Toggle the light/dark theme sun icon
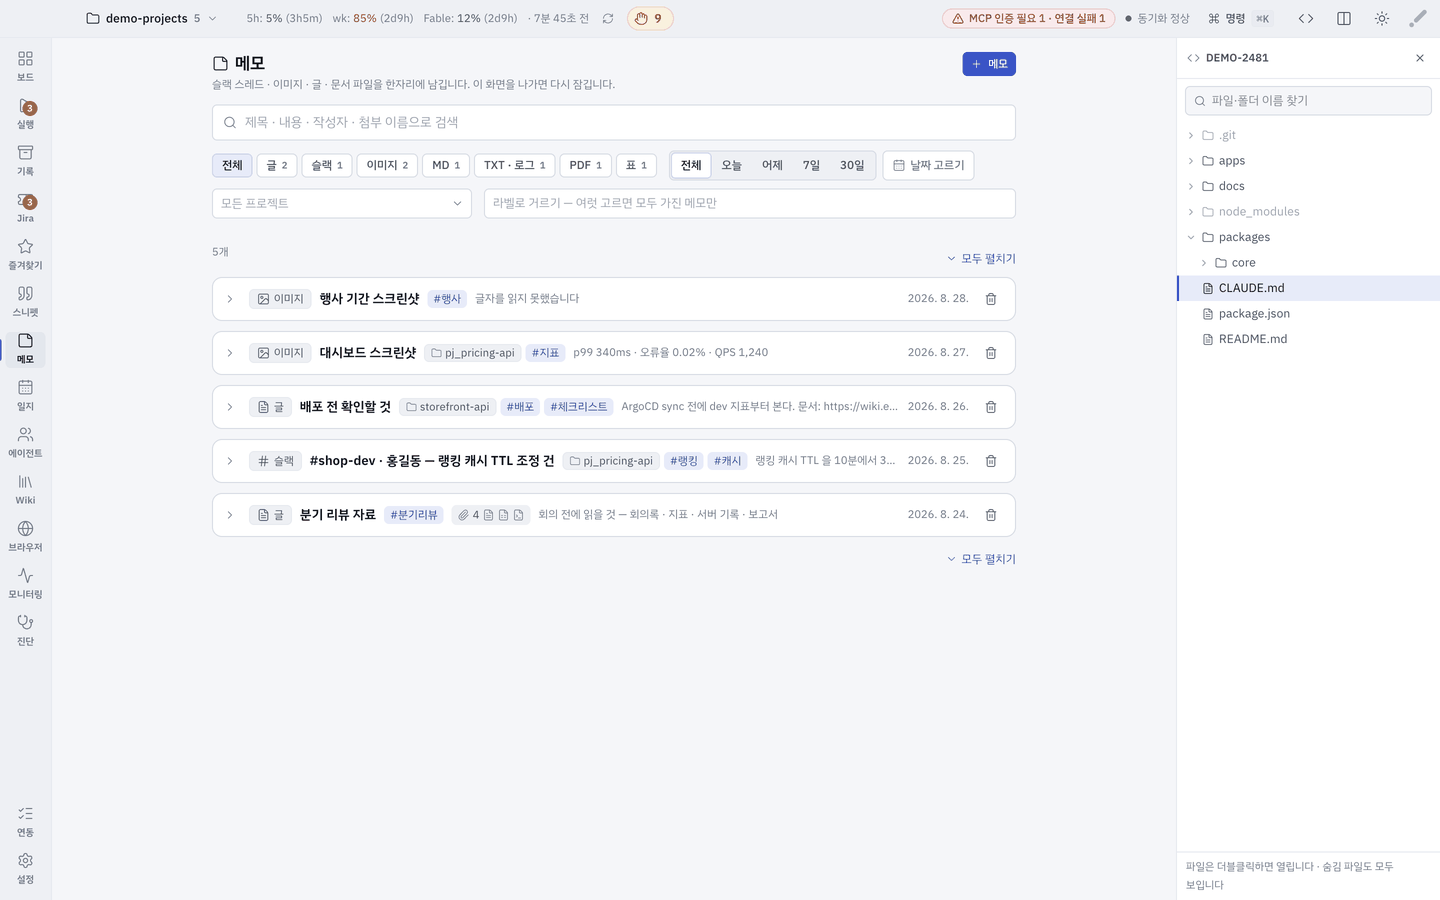 click(1382, 19)
